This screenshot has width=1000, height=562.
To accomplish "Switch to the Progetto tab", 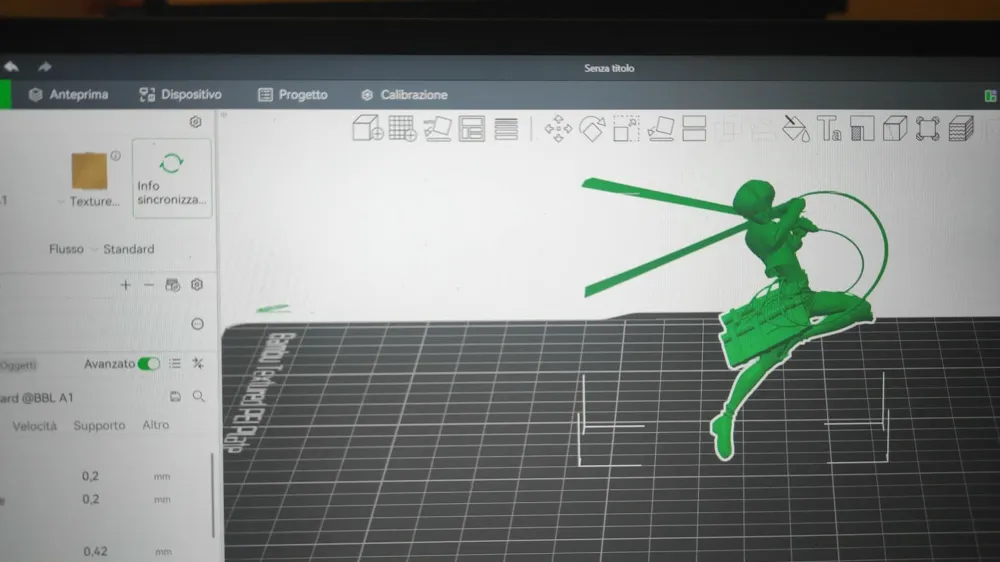I will pos(293,95).
